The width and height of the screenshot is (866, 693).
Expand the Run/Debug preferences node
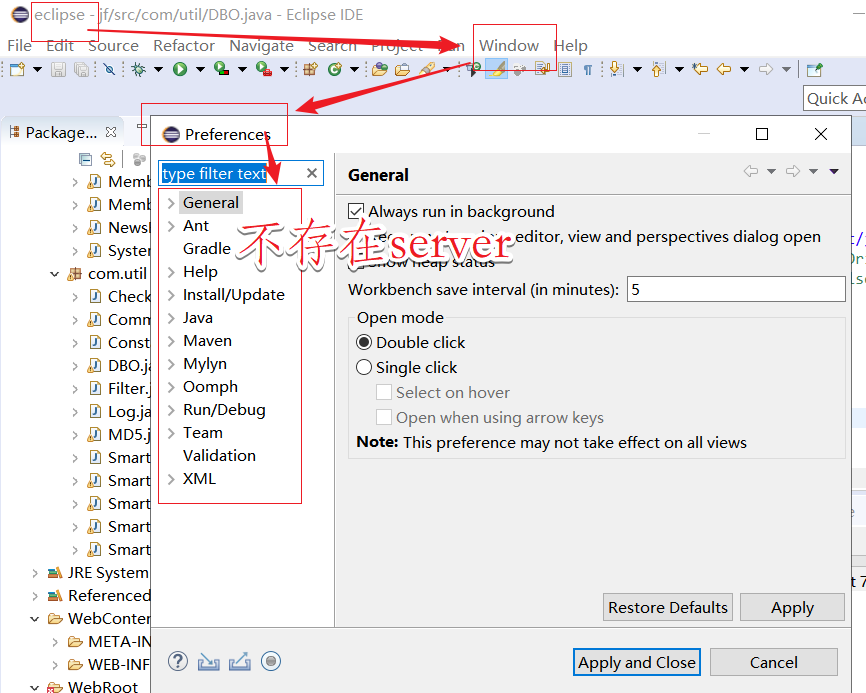171,410
